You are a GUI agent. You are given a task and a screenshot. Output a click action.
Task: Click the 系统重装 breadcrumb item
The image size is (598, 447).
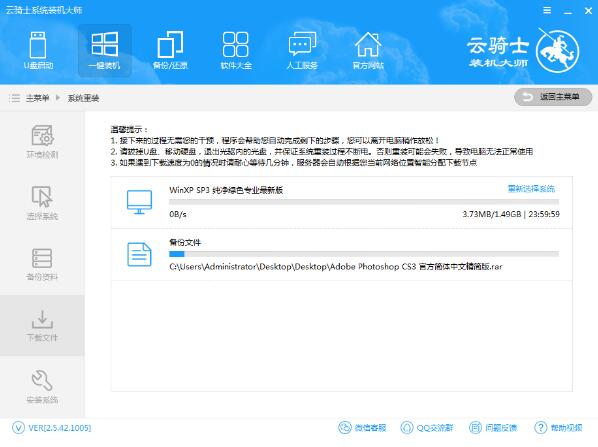(x=83, y=98)
